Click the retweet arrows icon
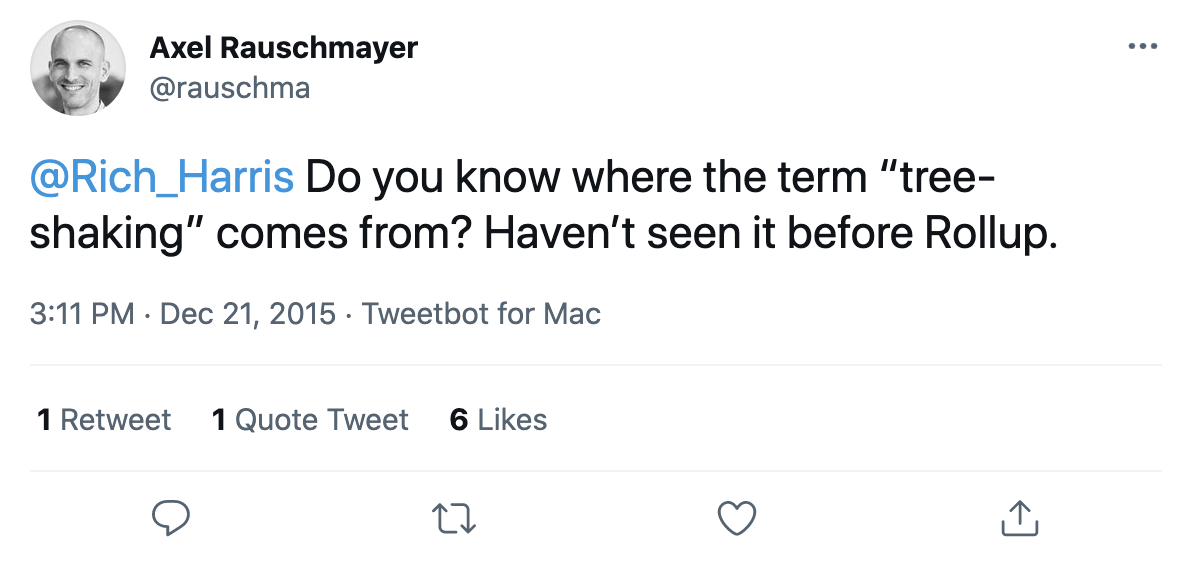1194x562 pixels. pos(454,517)
